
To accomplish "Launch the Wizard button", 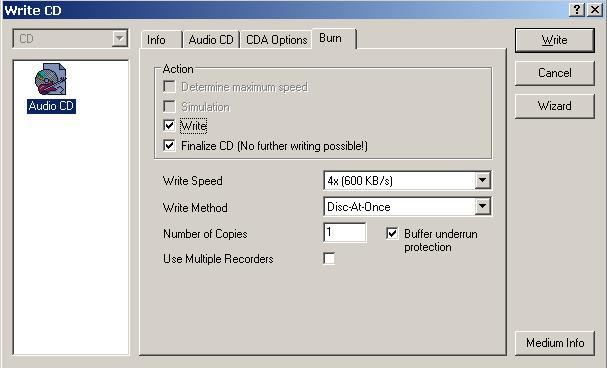I will coord(554,106).
